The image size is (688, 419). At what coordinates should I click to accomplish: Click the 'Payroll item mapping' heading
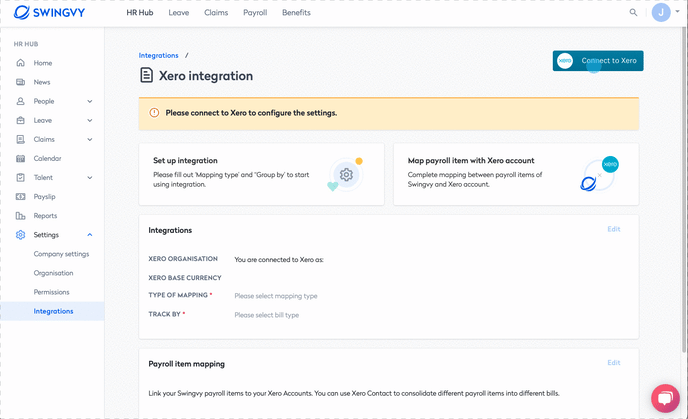(x=186, y=364)
